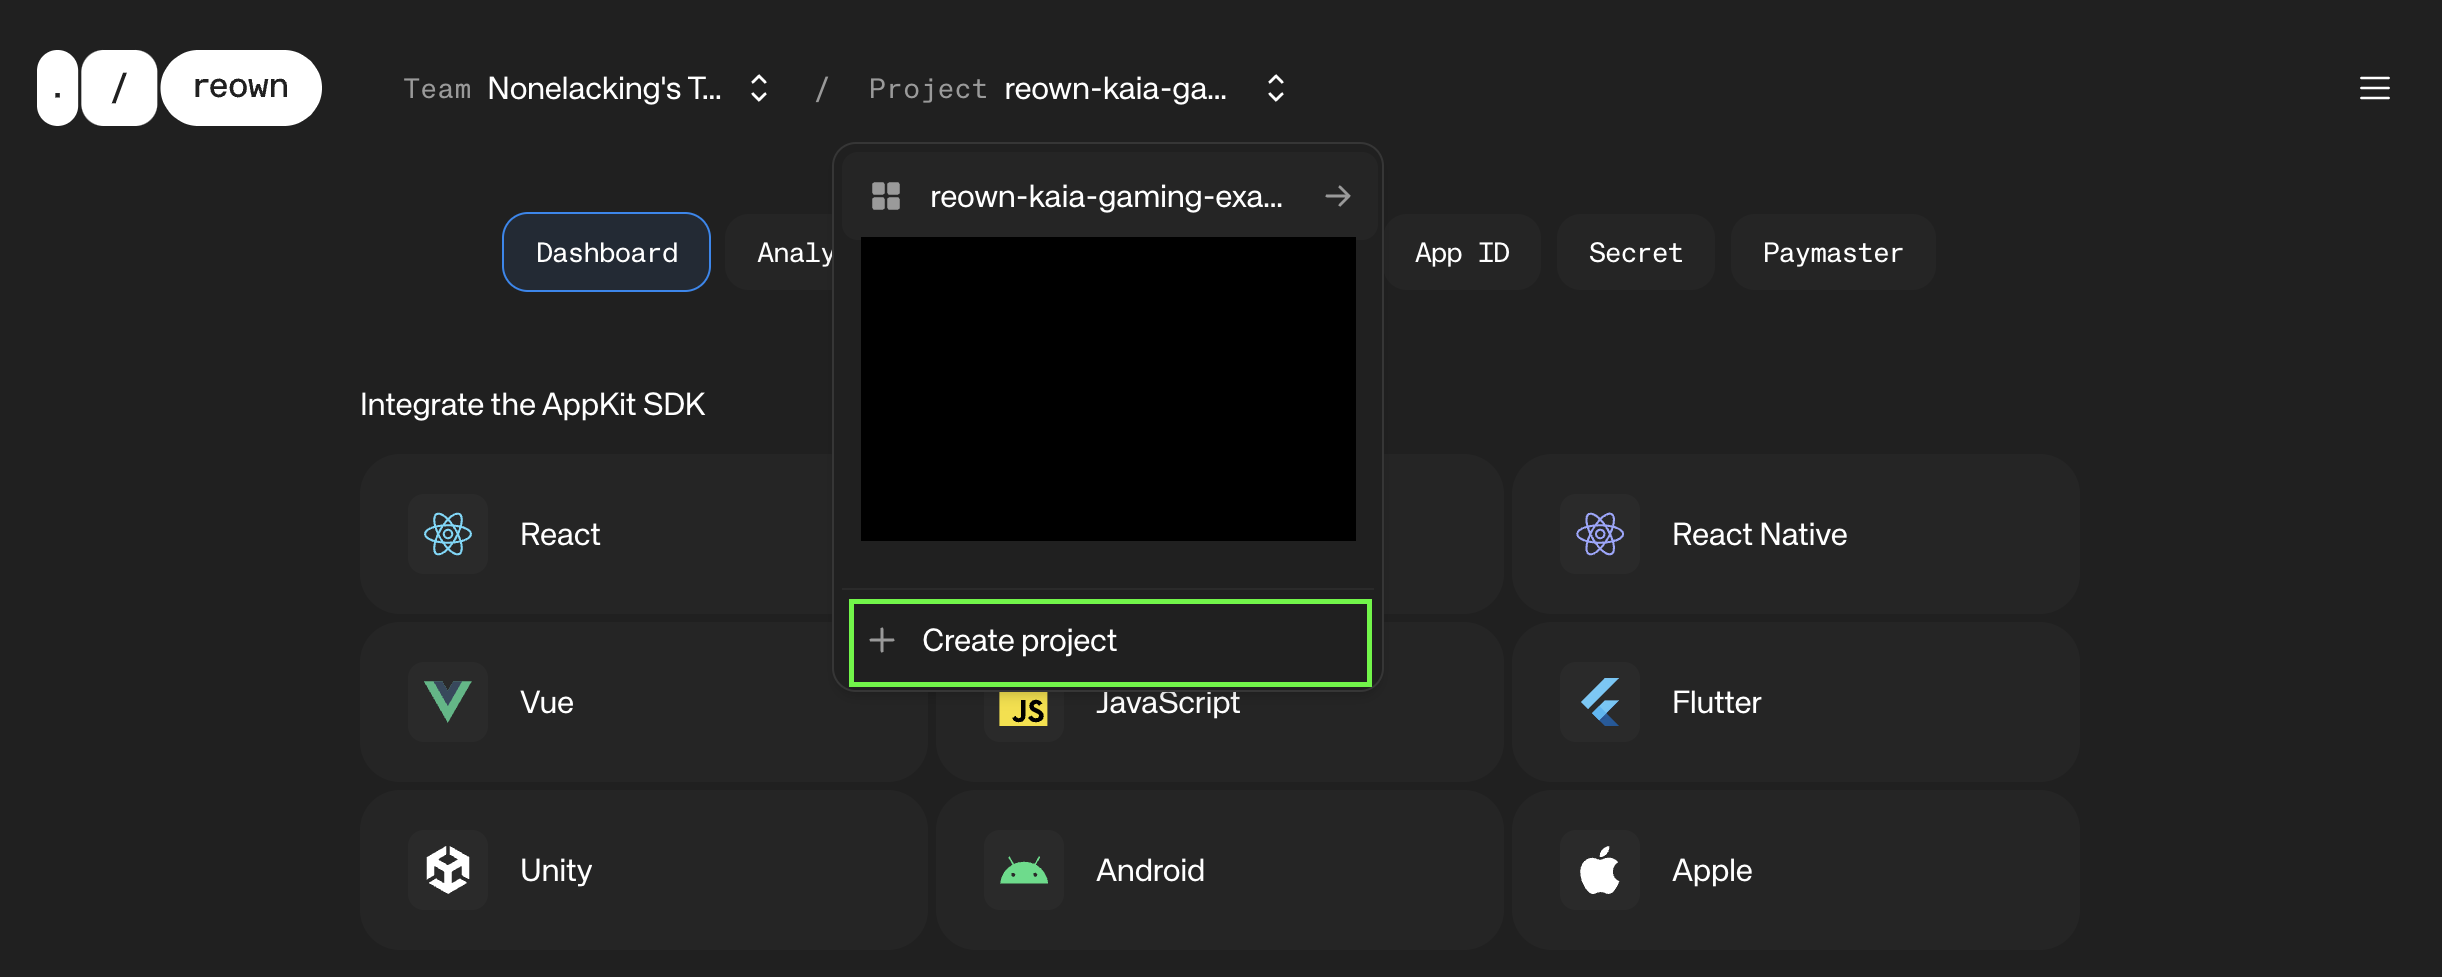Screen dimensions: 2442x977
Task: Open the hamburger menu icon
Action: coord(2374,88)
